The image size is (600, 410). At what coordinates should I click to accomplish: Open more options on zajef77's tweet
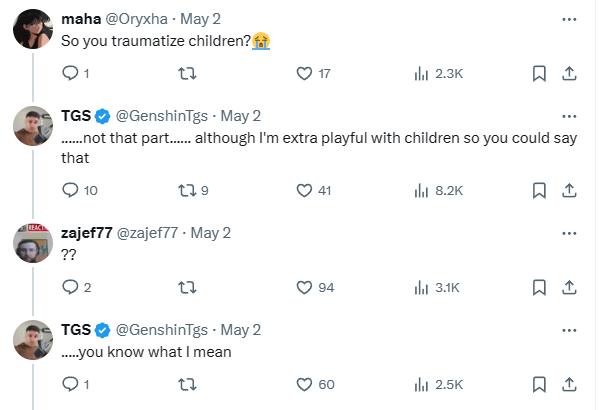coord(569,233)
